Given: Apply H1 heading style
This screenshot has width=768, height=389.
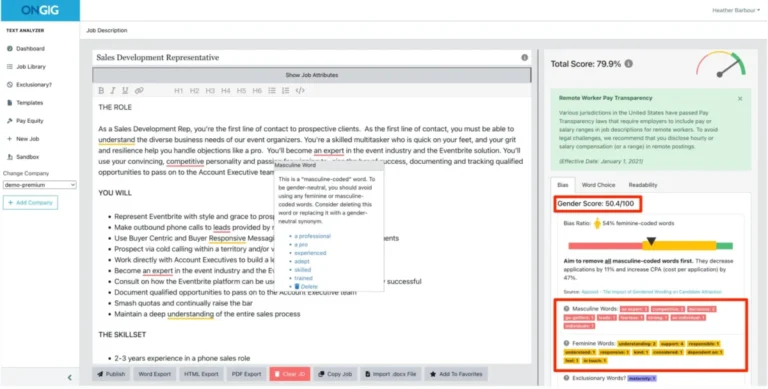Looking at the screenshot, I should point(179,91).
